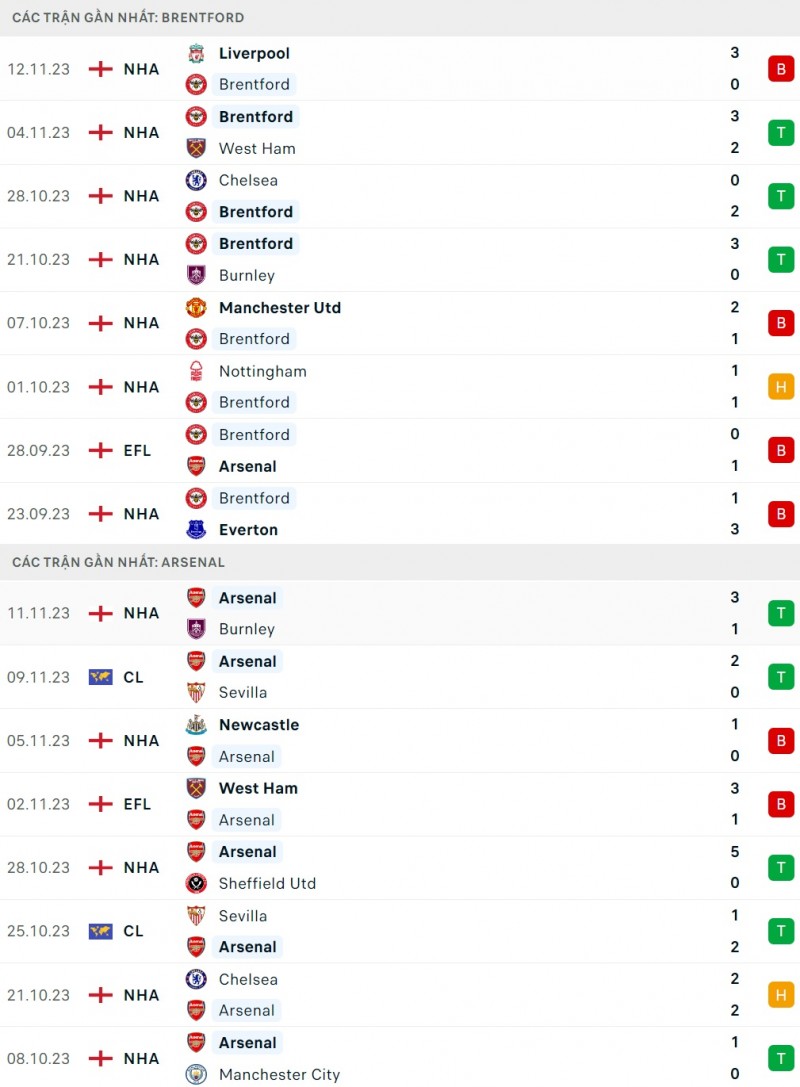Click the Nottingham Forest crest icon

(x=196, y=371)
